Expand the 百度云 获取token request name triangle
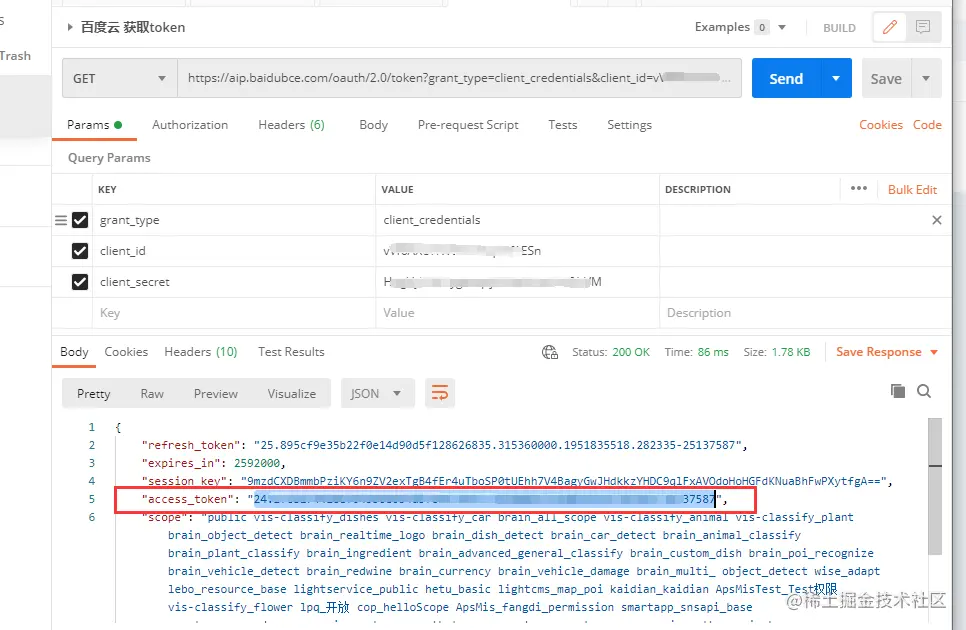The width and height of the screenshot is (966, 630). coord(70,27)
